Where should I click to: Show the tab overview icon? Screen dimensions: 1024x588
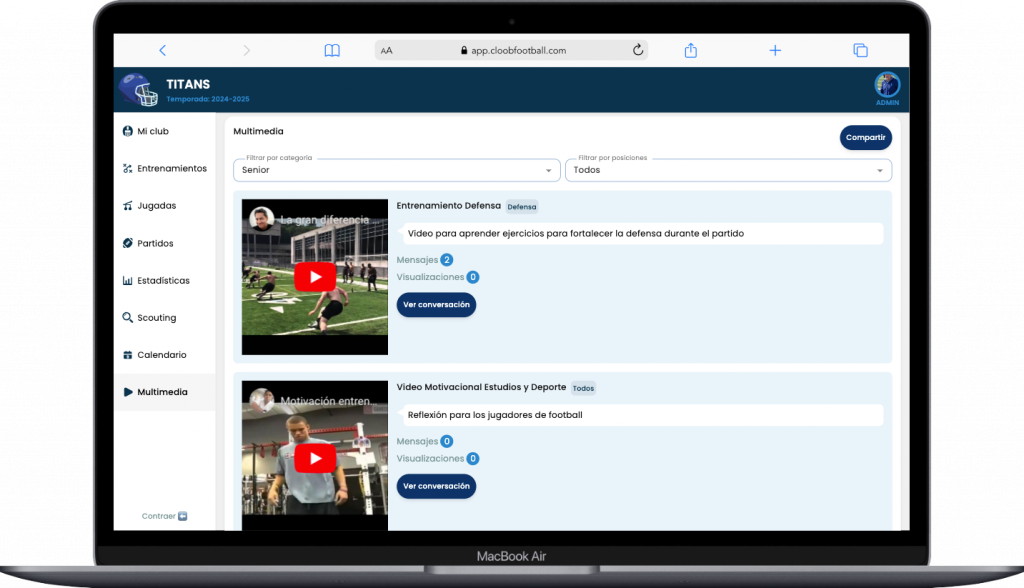pos(859,50)
